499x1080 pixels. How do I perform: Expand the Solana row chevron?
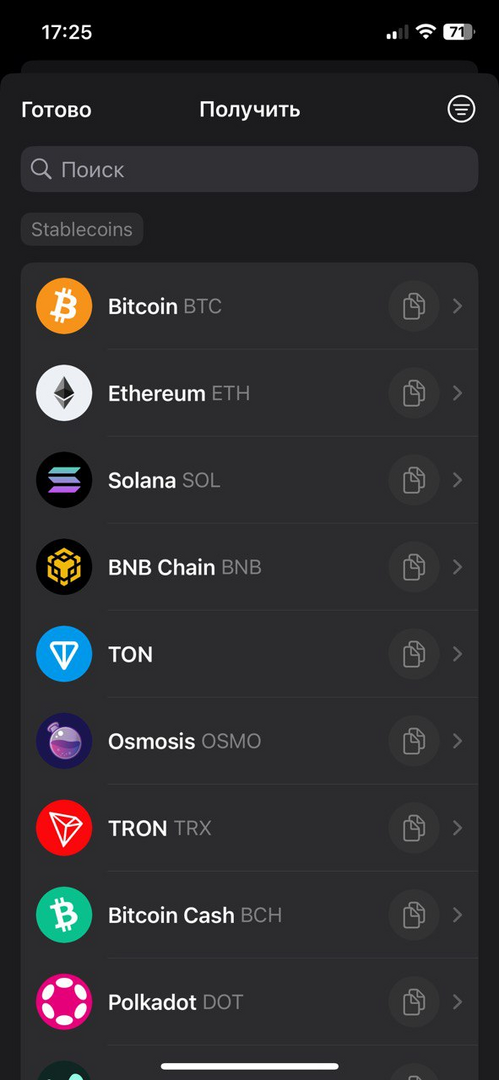click(458, 479)
